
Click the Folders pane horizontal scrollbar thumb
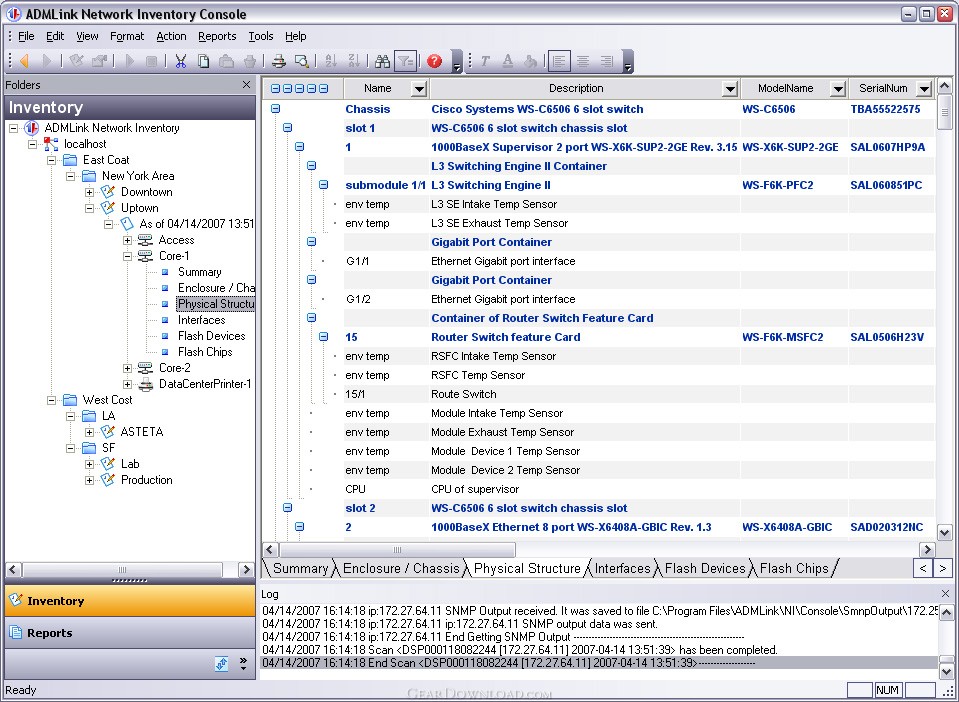122,569
